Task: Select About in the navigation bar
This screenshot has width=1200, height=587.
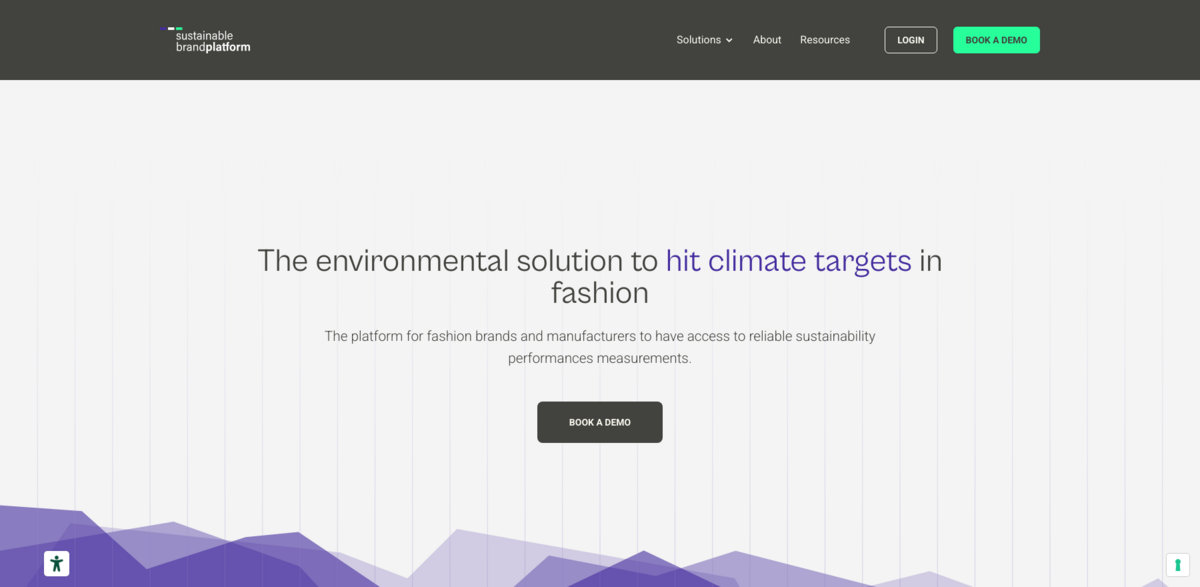Action: click(767, 40)
